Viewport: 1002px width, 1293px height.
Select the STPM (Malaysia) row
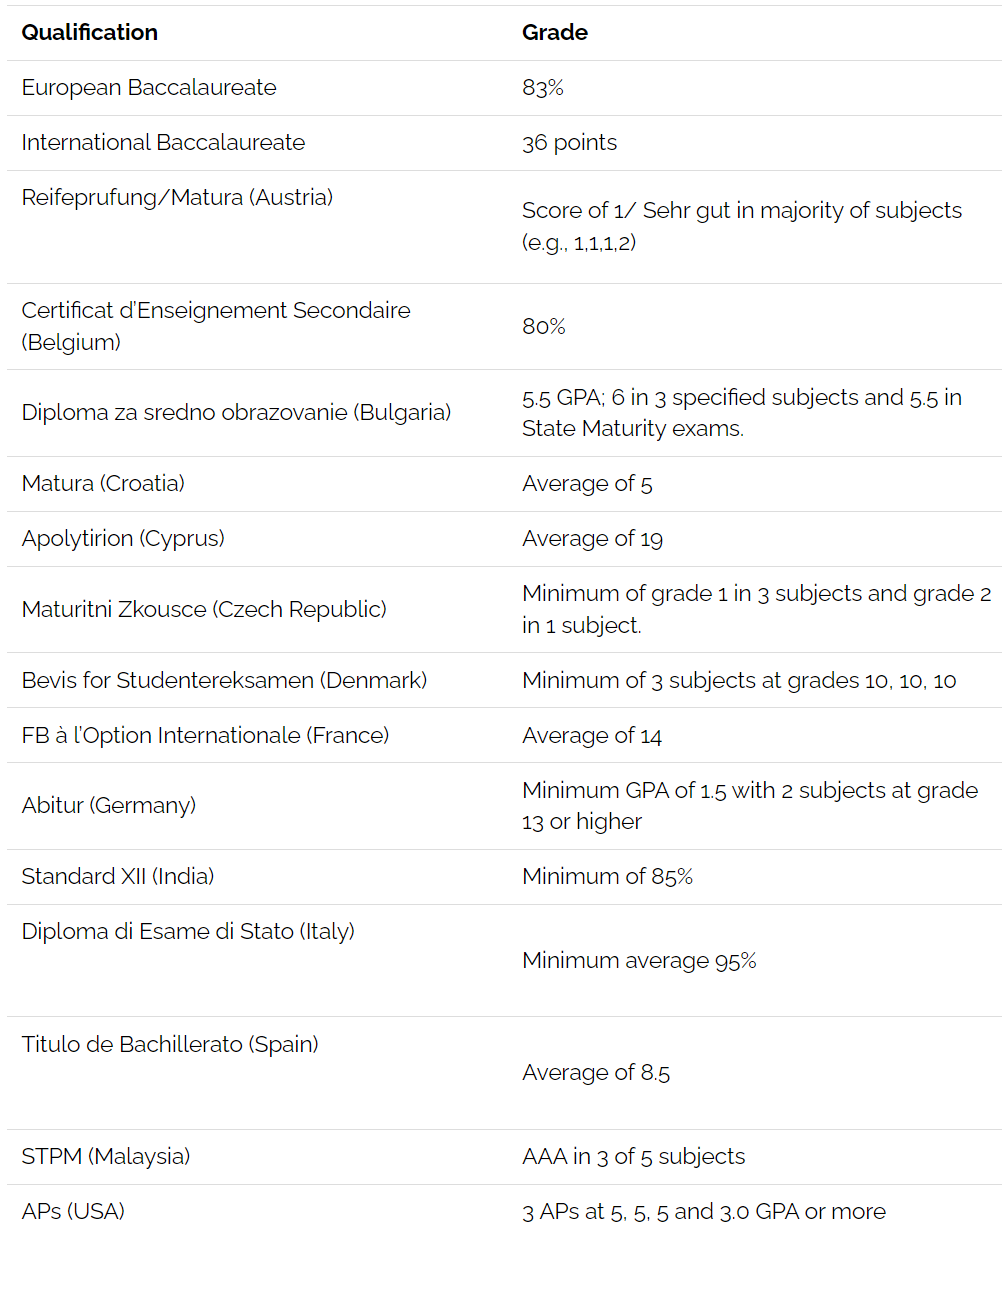click(x=504, y=1157)
